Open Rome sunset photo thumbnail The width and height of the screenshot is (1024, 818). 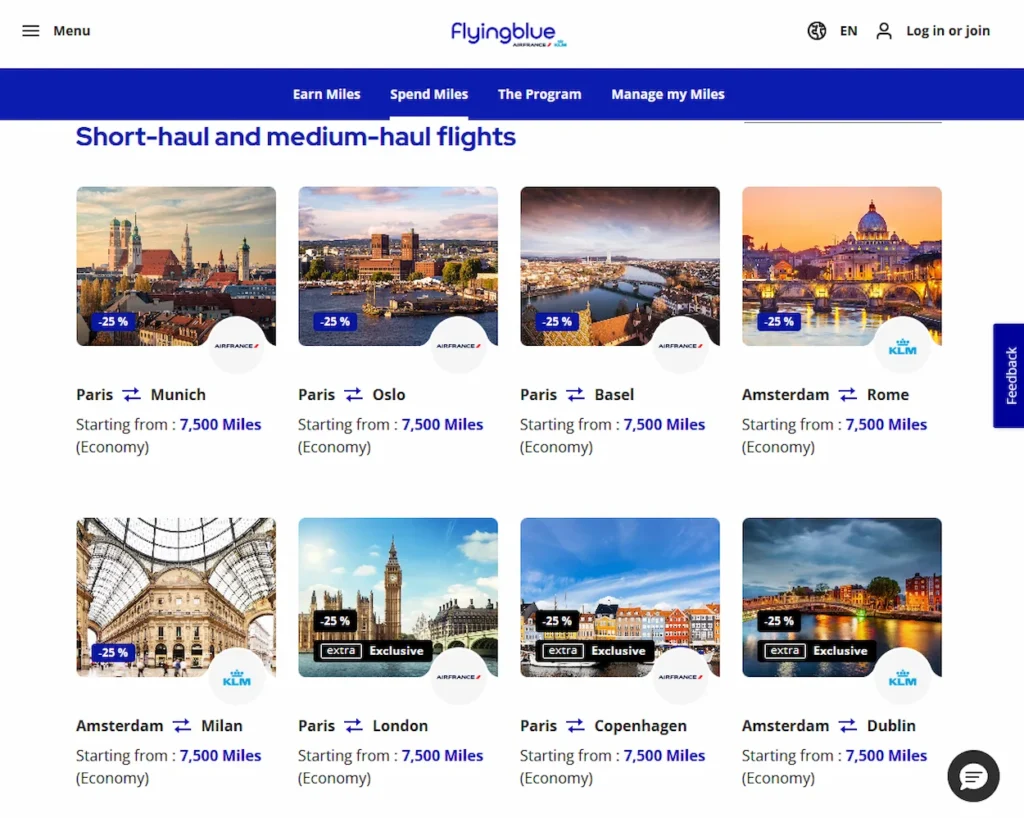click(842, 266)
